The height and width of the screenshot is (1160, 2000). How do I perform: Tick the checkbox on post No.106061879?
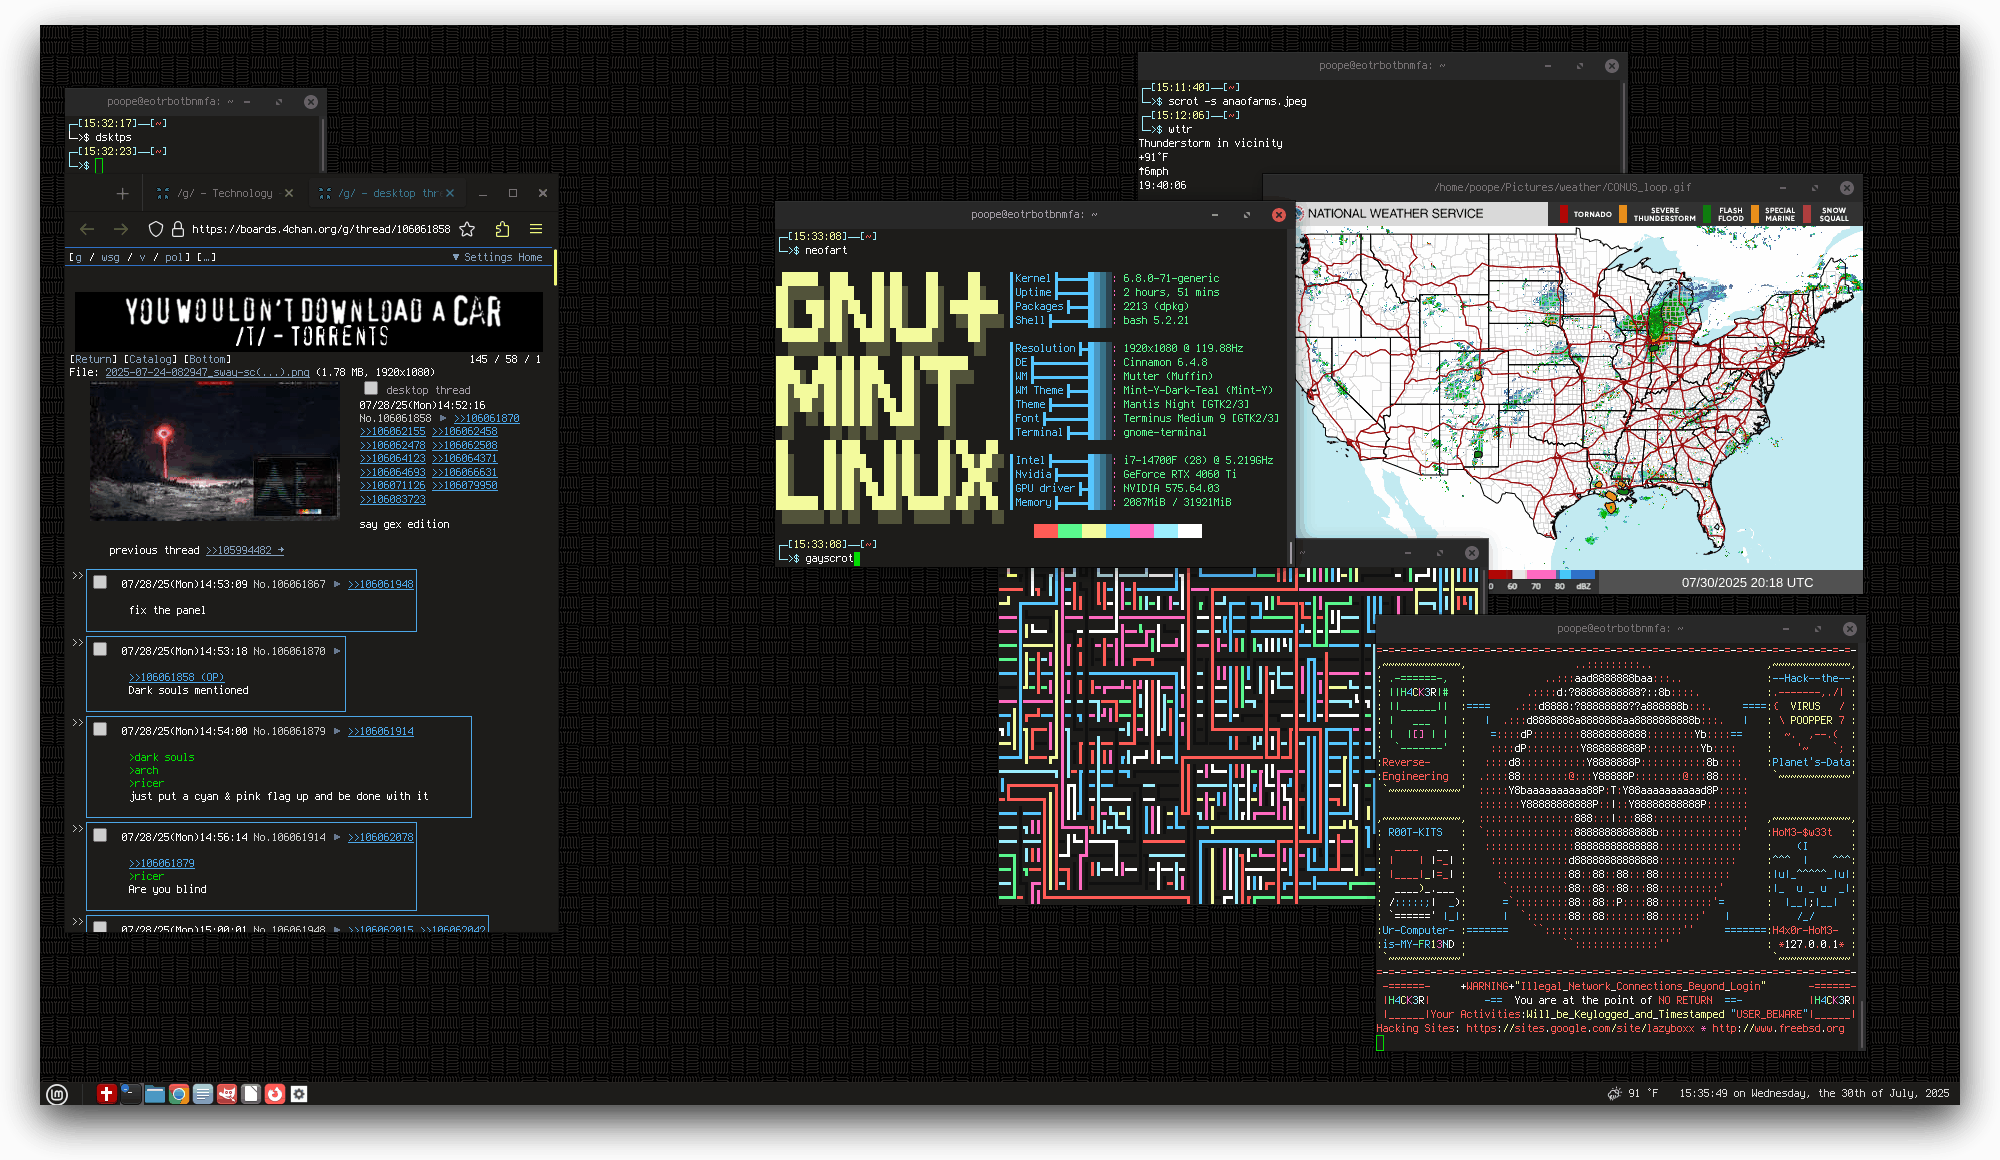point(100,729)
